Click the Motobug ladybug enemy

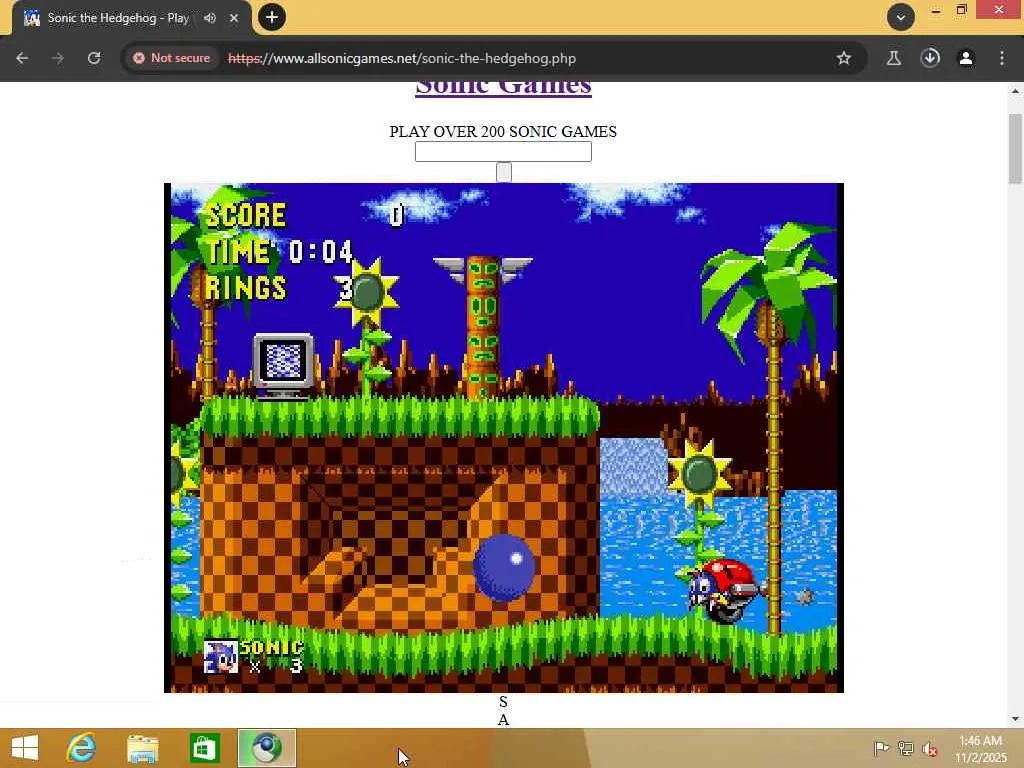725,590
